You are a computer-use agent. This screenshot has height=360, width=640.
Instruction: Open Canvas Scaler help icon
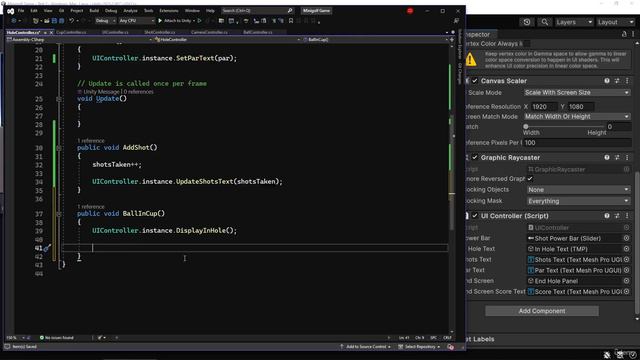click(x=607, y=81)
